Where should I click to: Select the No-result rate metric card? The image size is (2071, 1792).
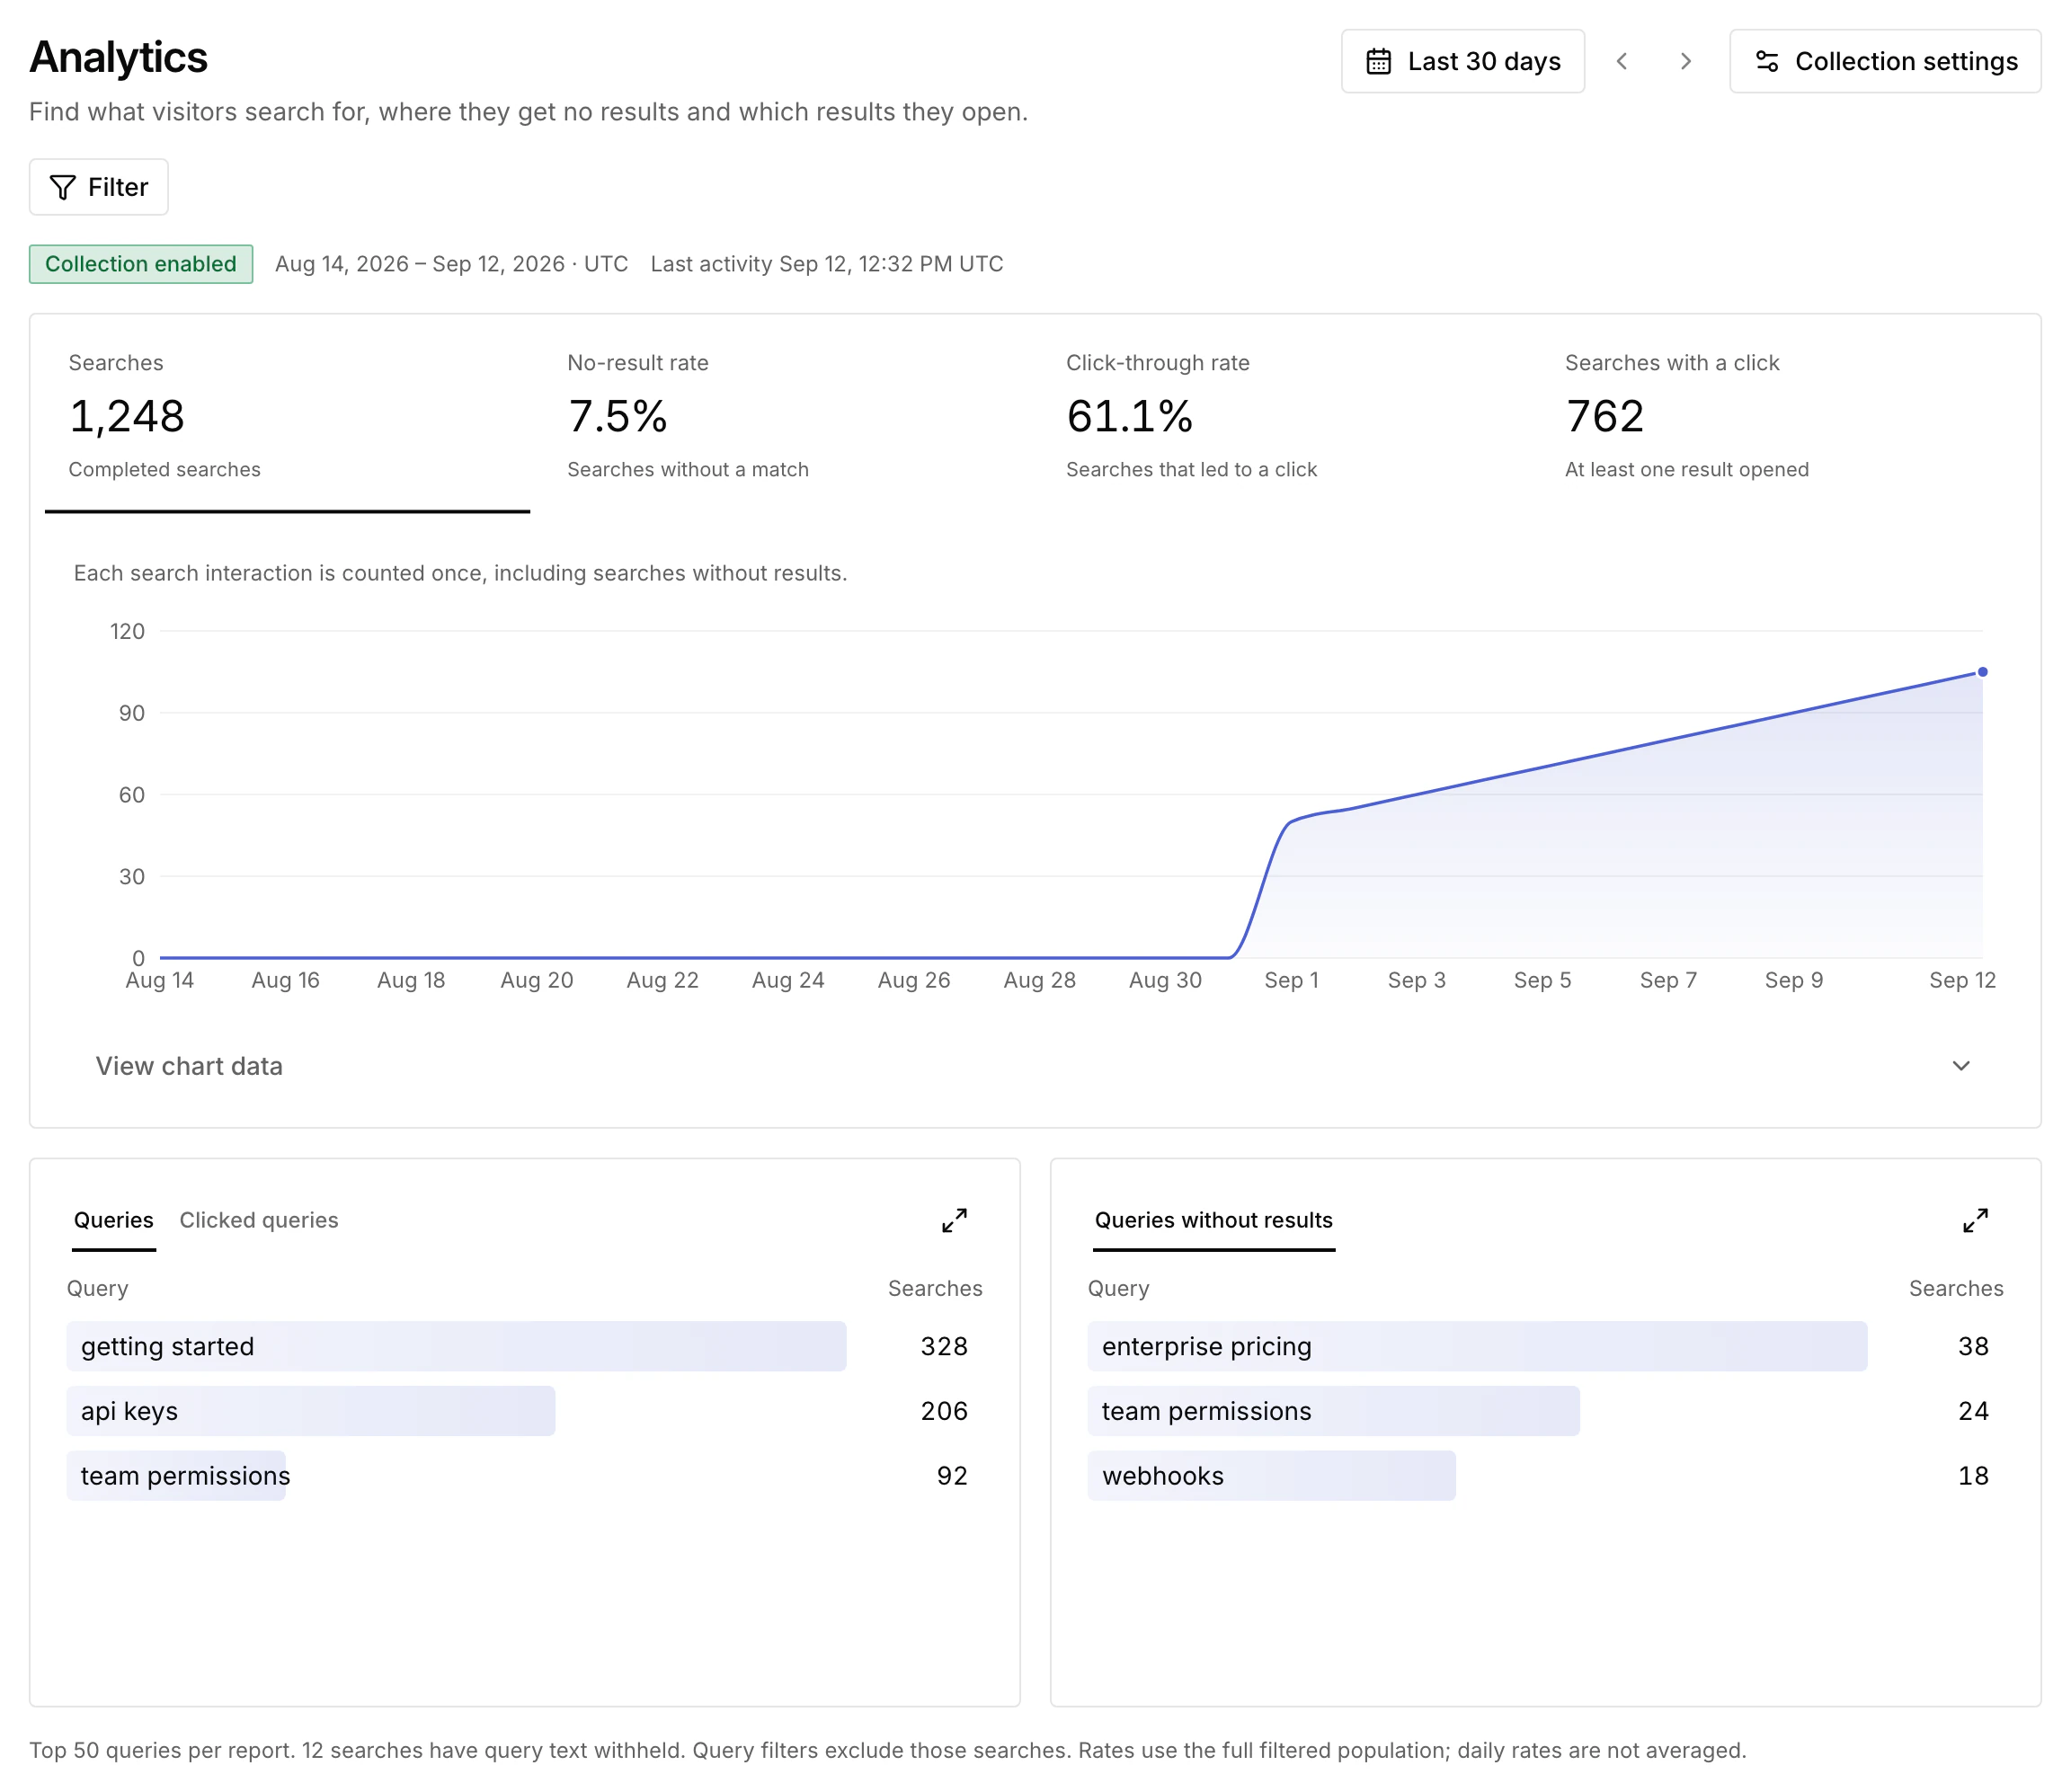click(x=786, y=415)
